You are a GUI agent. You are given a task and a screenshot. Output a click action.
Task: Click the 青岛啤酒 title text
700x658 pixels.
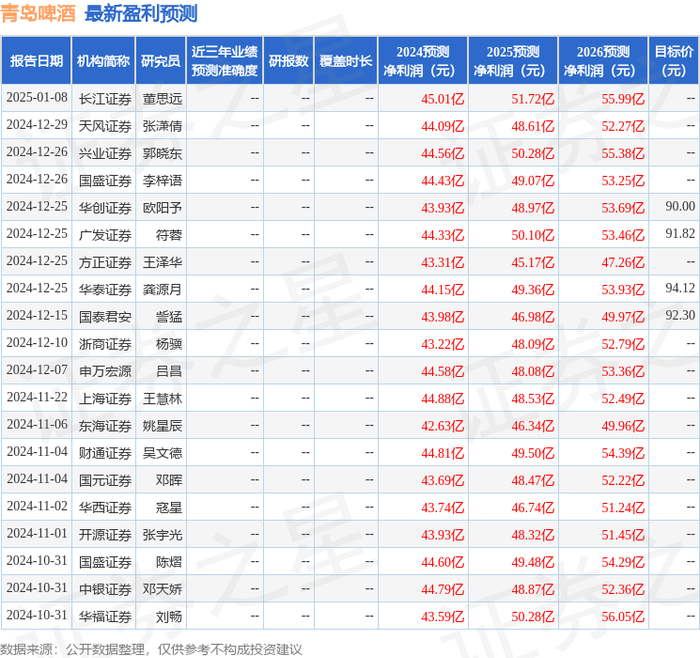(x=38, y=14)
